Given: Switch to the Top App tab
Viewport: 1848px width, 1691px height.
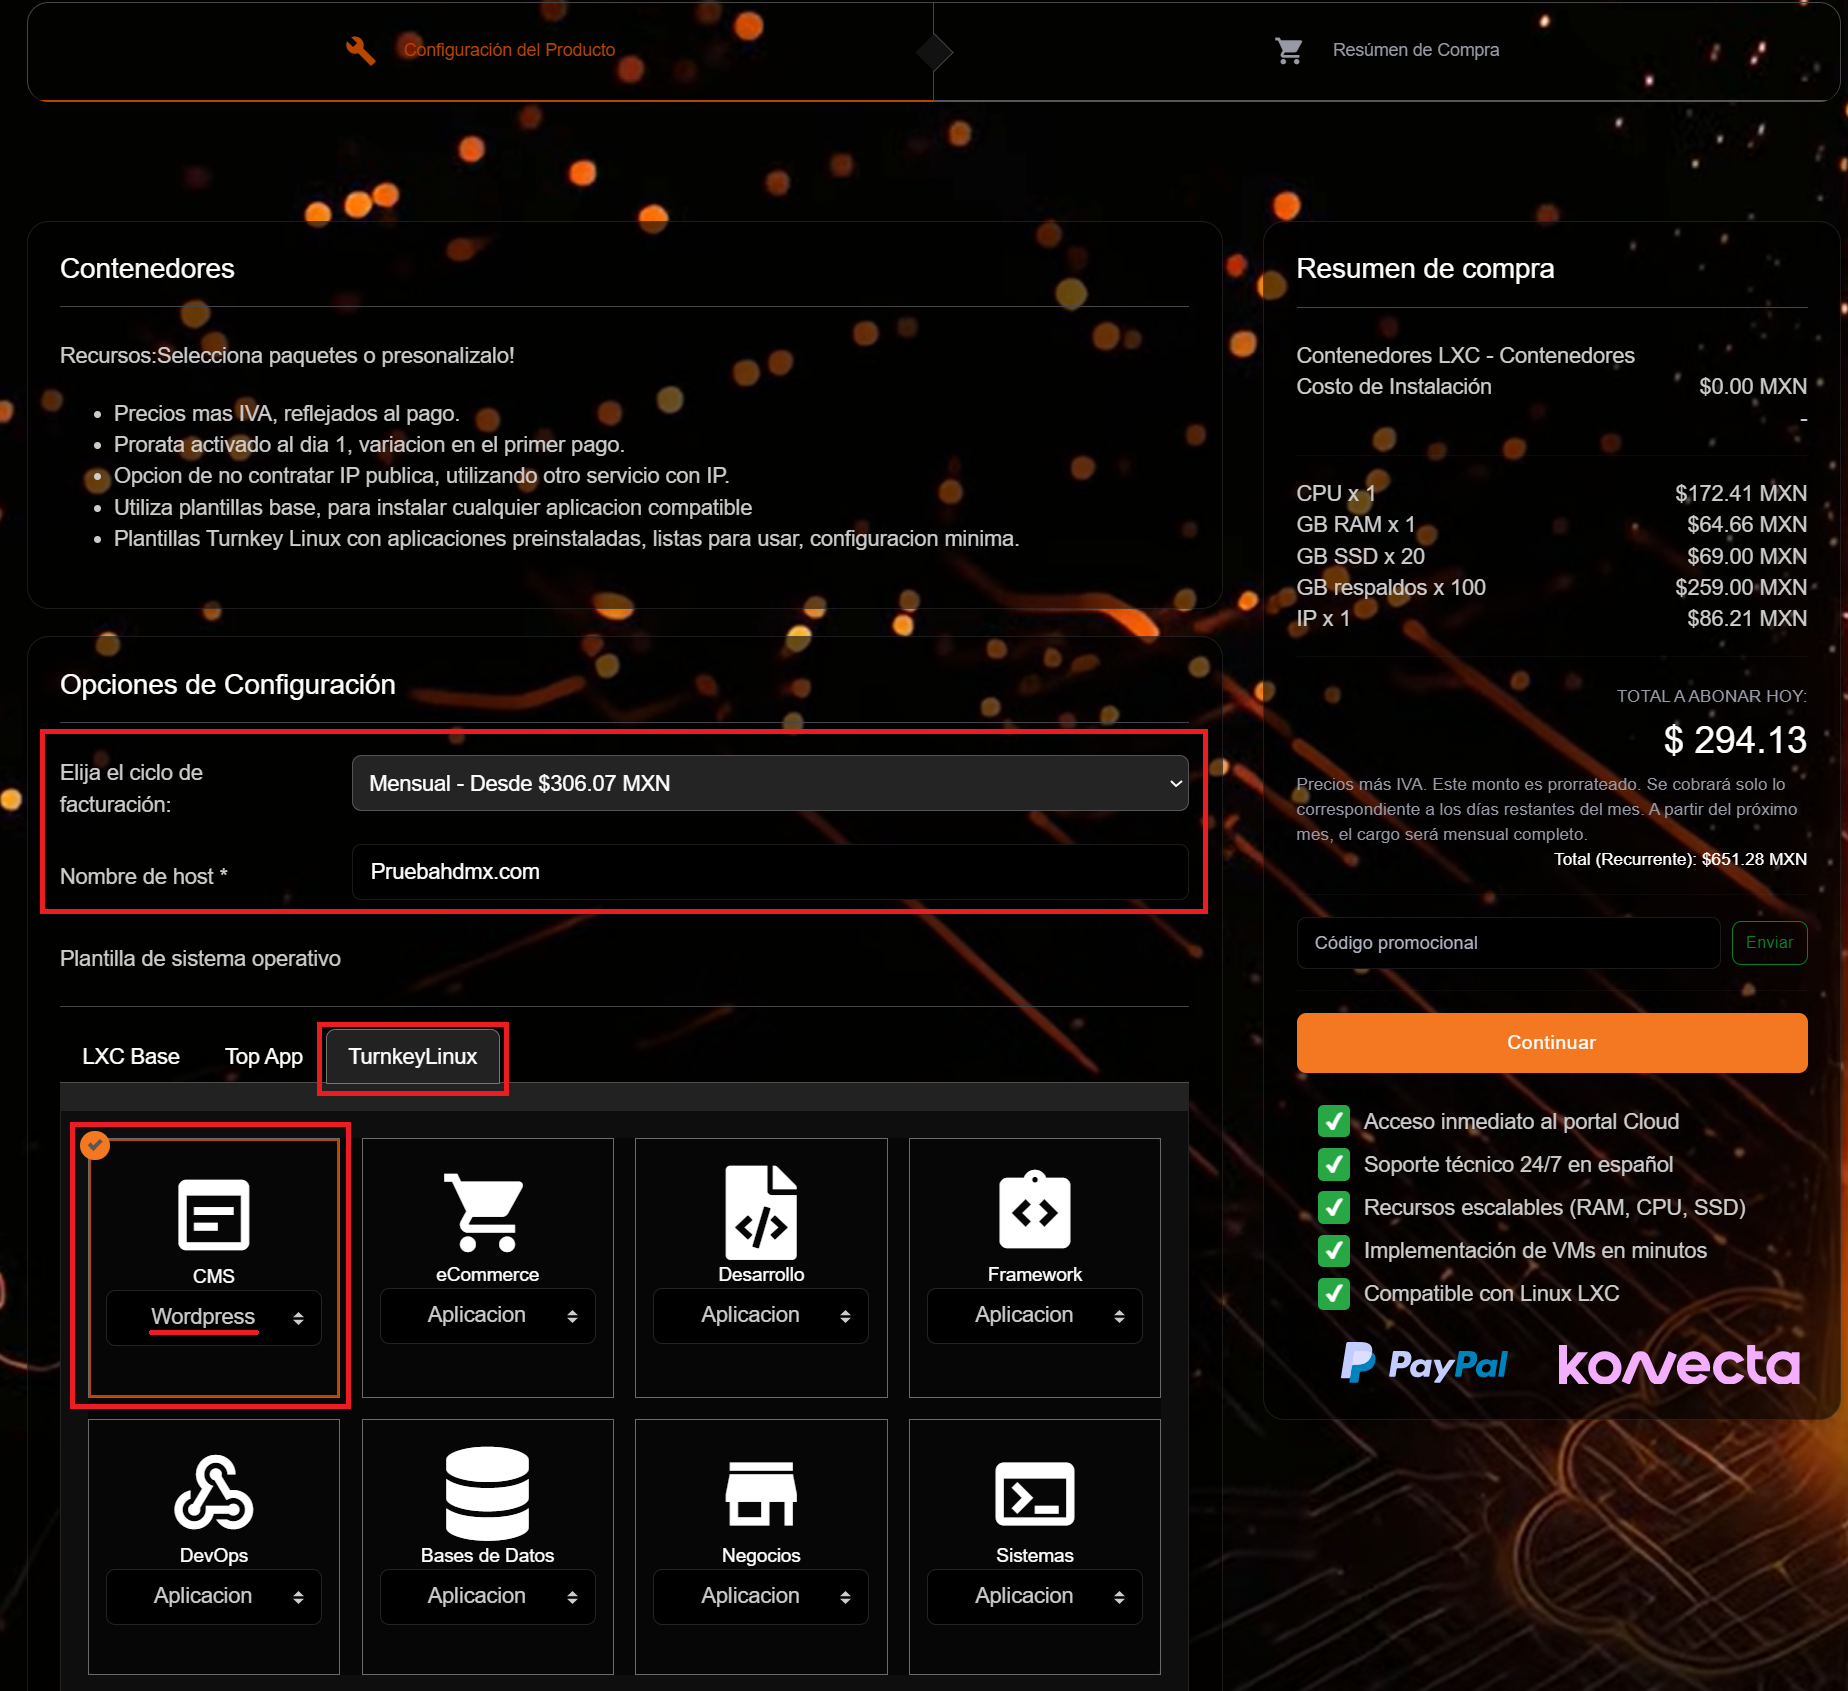Looking at the screenshot, I should tap(263, 1056).
